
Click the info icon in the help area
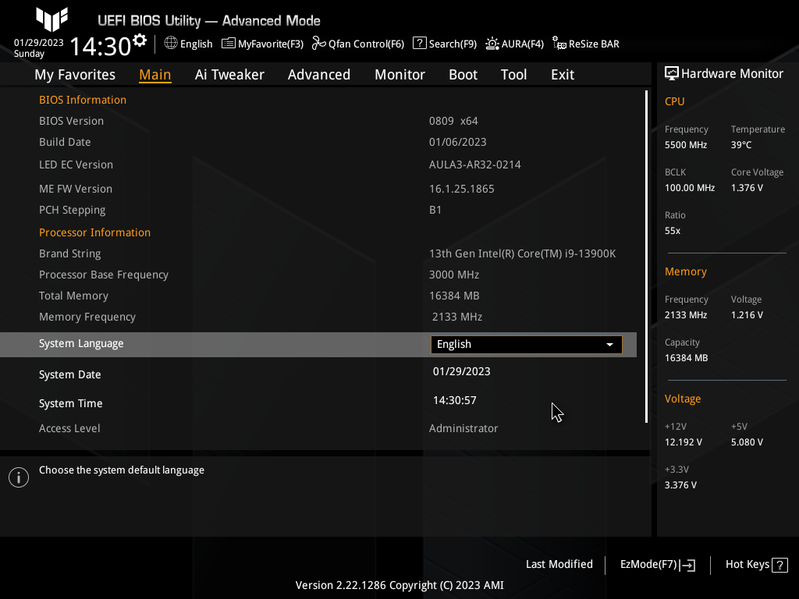(x=18, y=477)
